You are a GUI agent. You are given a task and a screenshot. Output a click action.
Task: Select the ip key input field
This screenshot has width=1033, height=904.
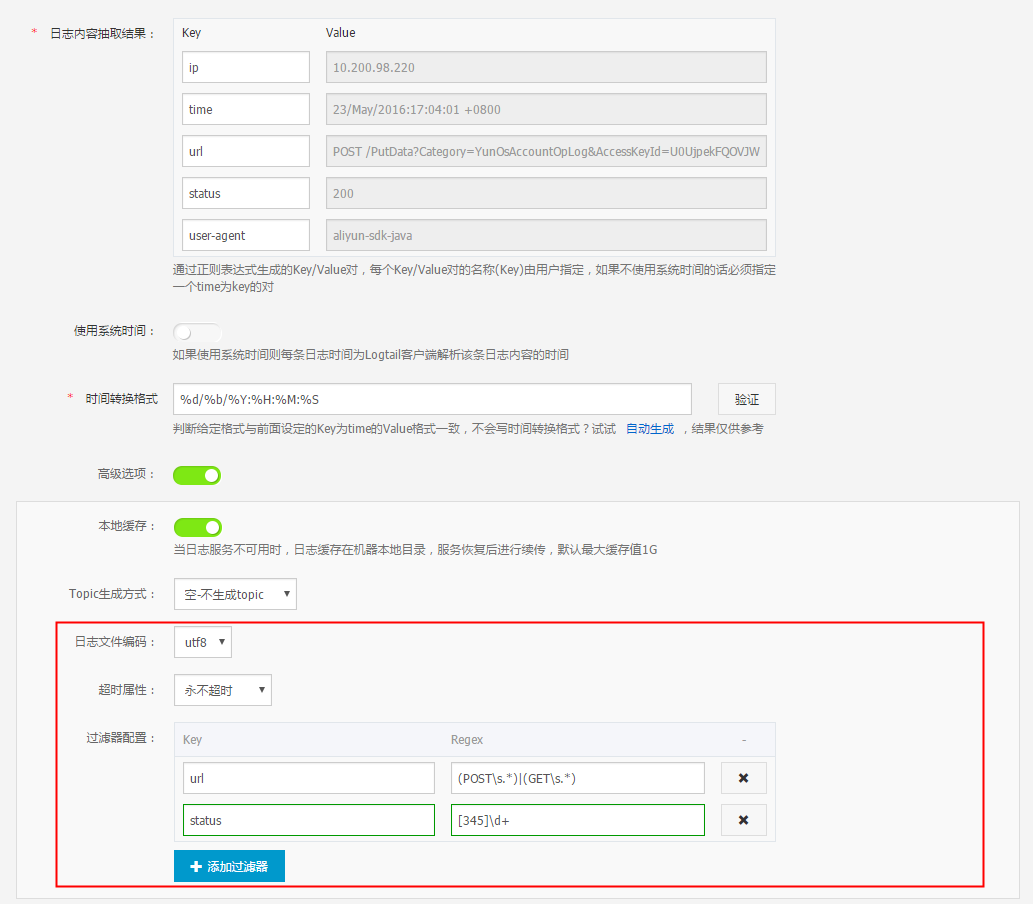point(245,66)
